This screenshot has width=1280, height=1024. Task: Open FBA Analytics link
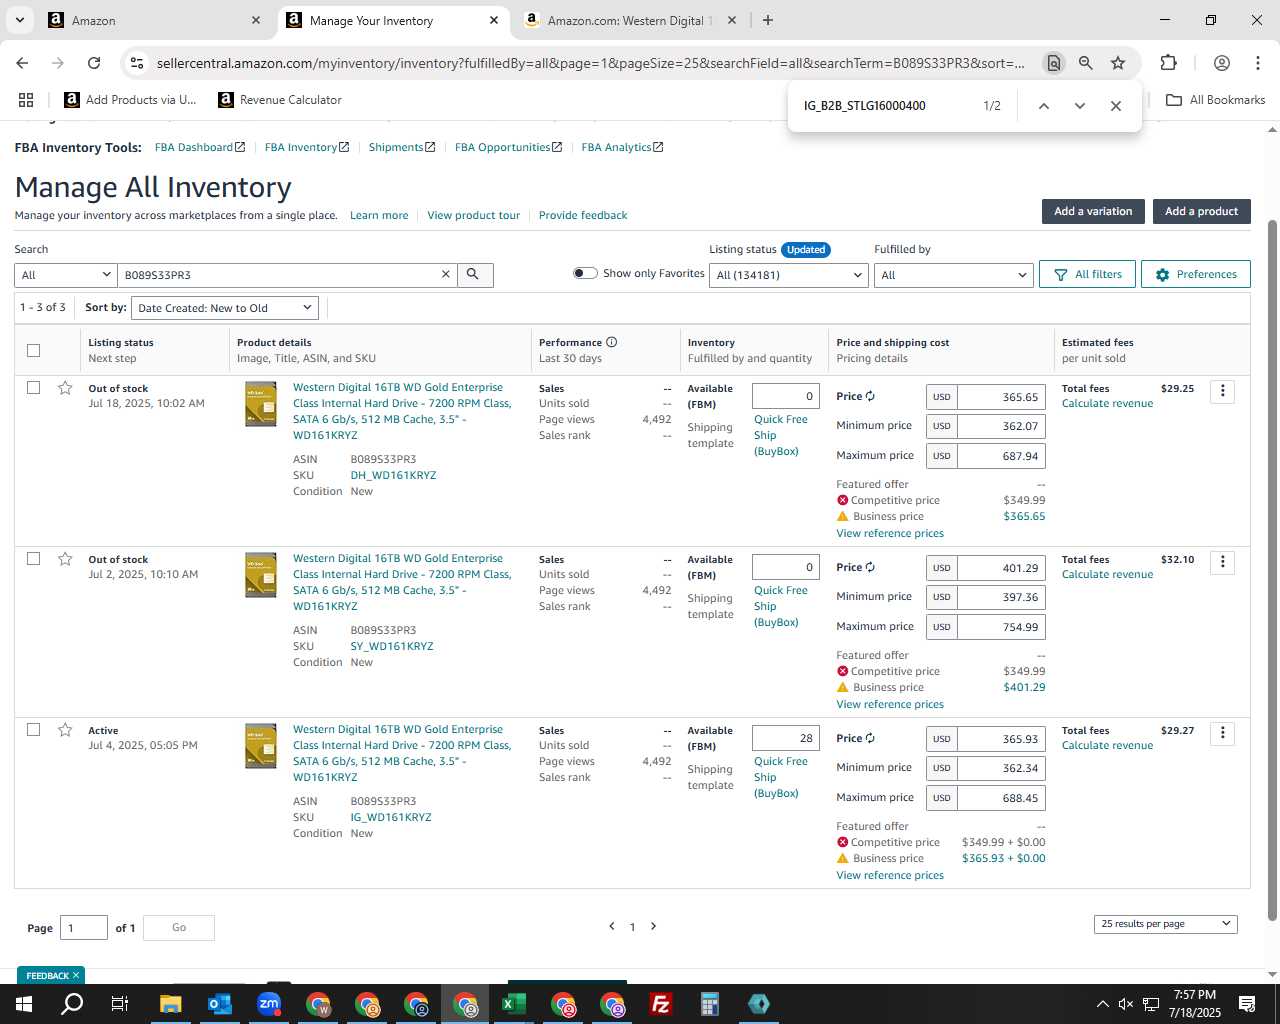tap(622, 147)
